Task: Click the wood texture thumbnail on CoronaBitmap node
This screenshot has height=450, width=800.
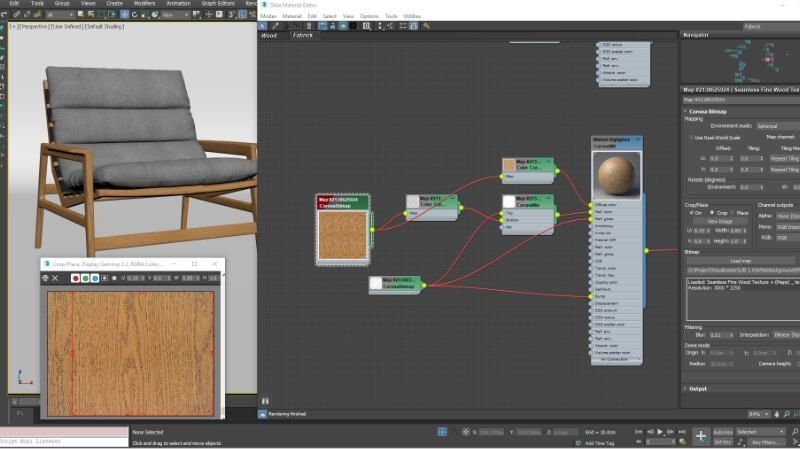Action: [x=342, y=235]
